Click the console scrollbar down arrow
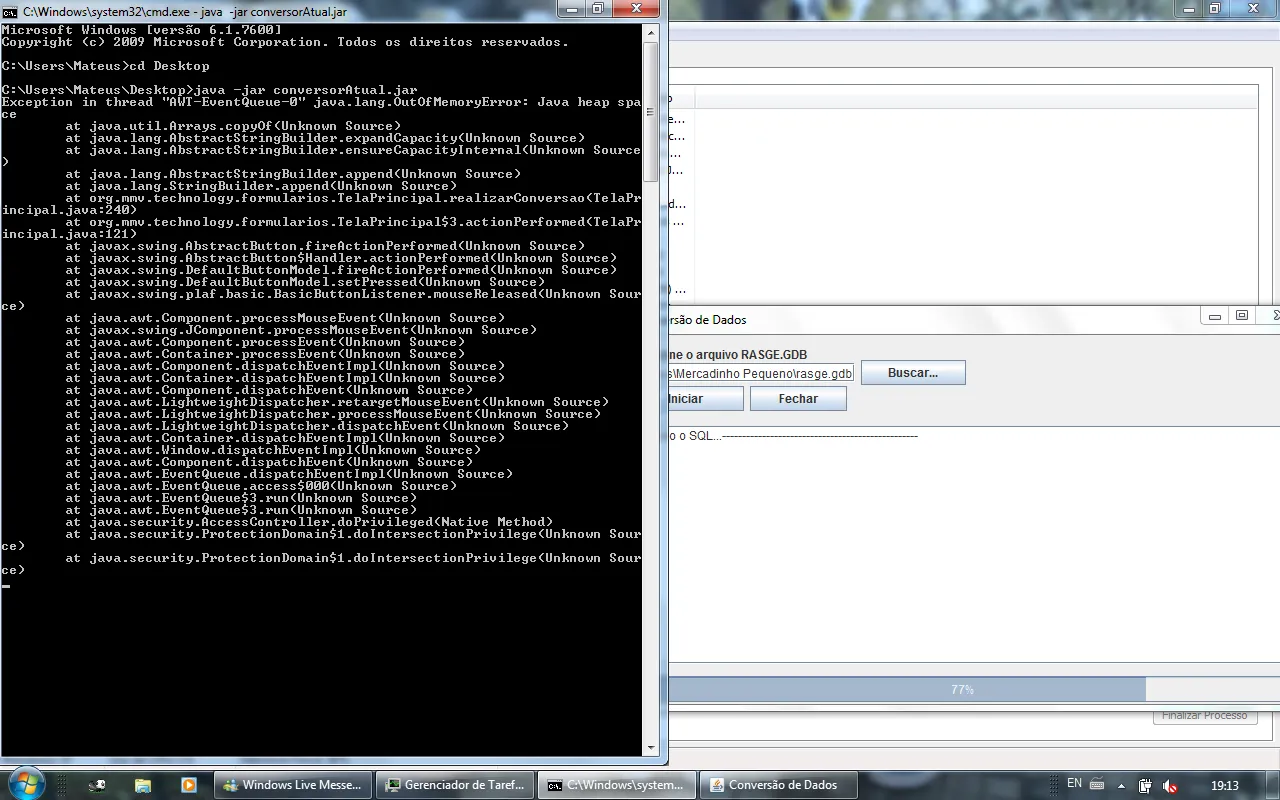 (x=650, y=747)
